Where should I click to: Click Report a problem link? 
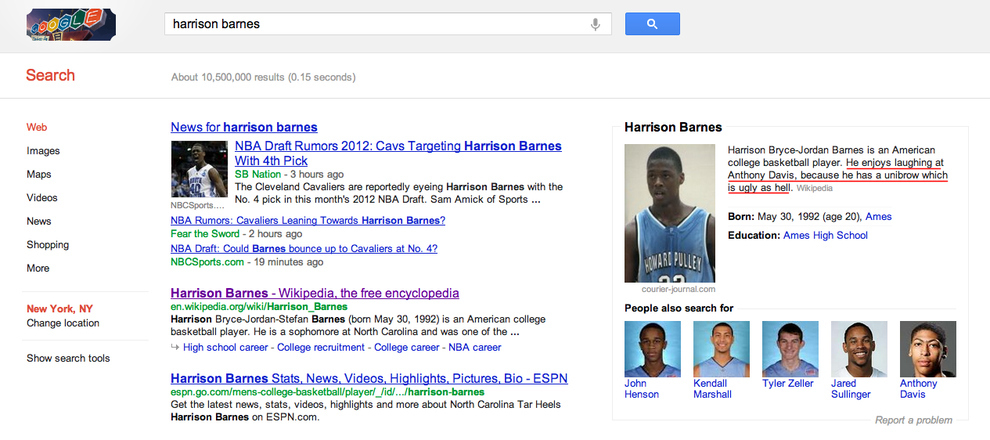pyautogui.click(x=913, y=420)
